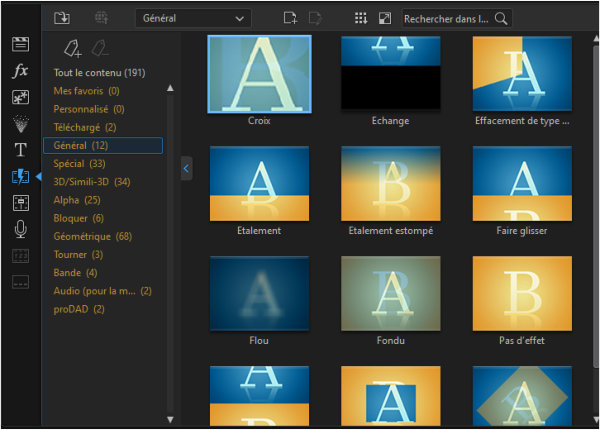Click the create new transition icon
This screenshot has width=600, height=430.
click(290, 17)
